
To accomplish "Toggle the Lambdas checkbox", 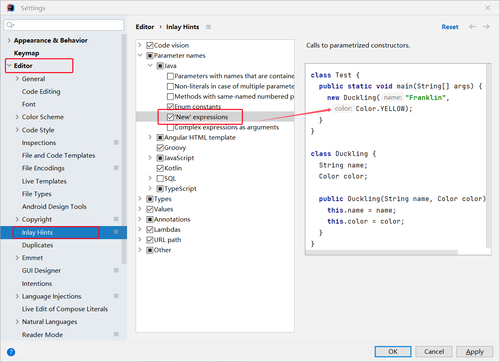I will tap(150, 230).
